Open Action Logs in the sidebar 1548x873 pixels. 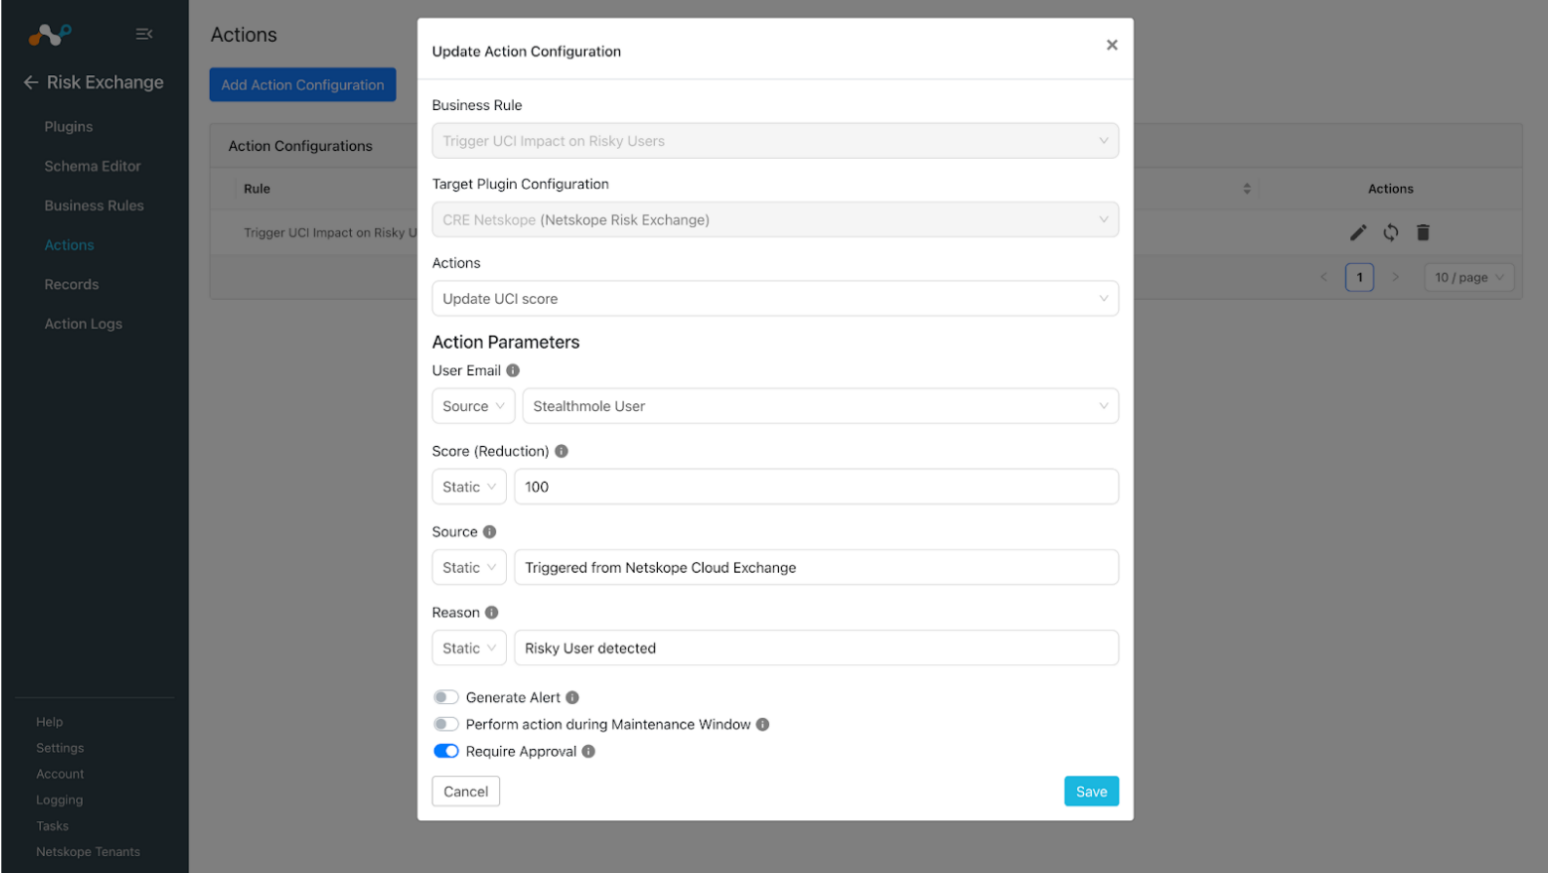[83, 324]
